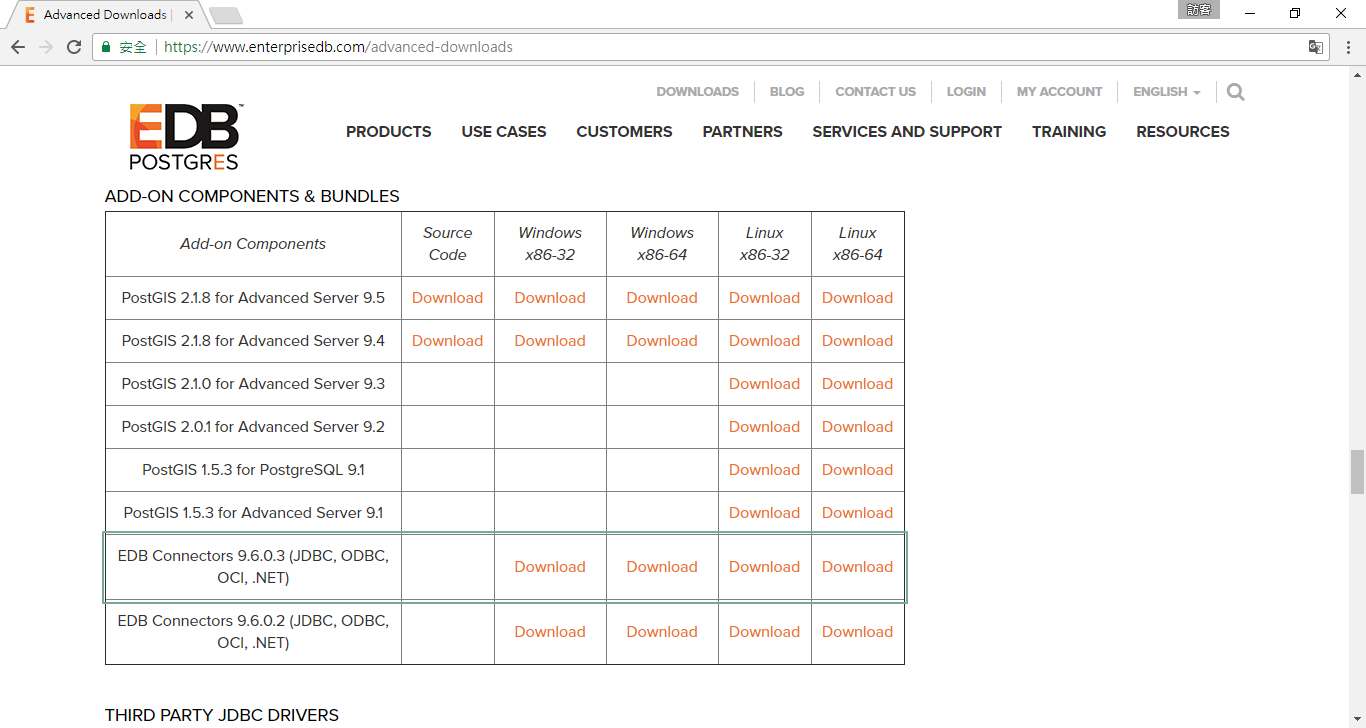This screenshot has width=1366, height=728.
Task: Download EDB Connectors 9.6.0.3 Windows x86-32
Action: [550, 567]
